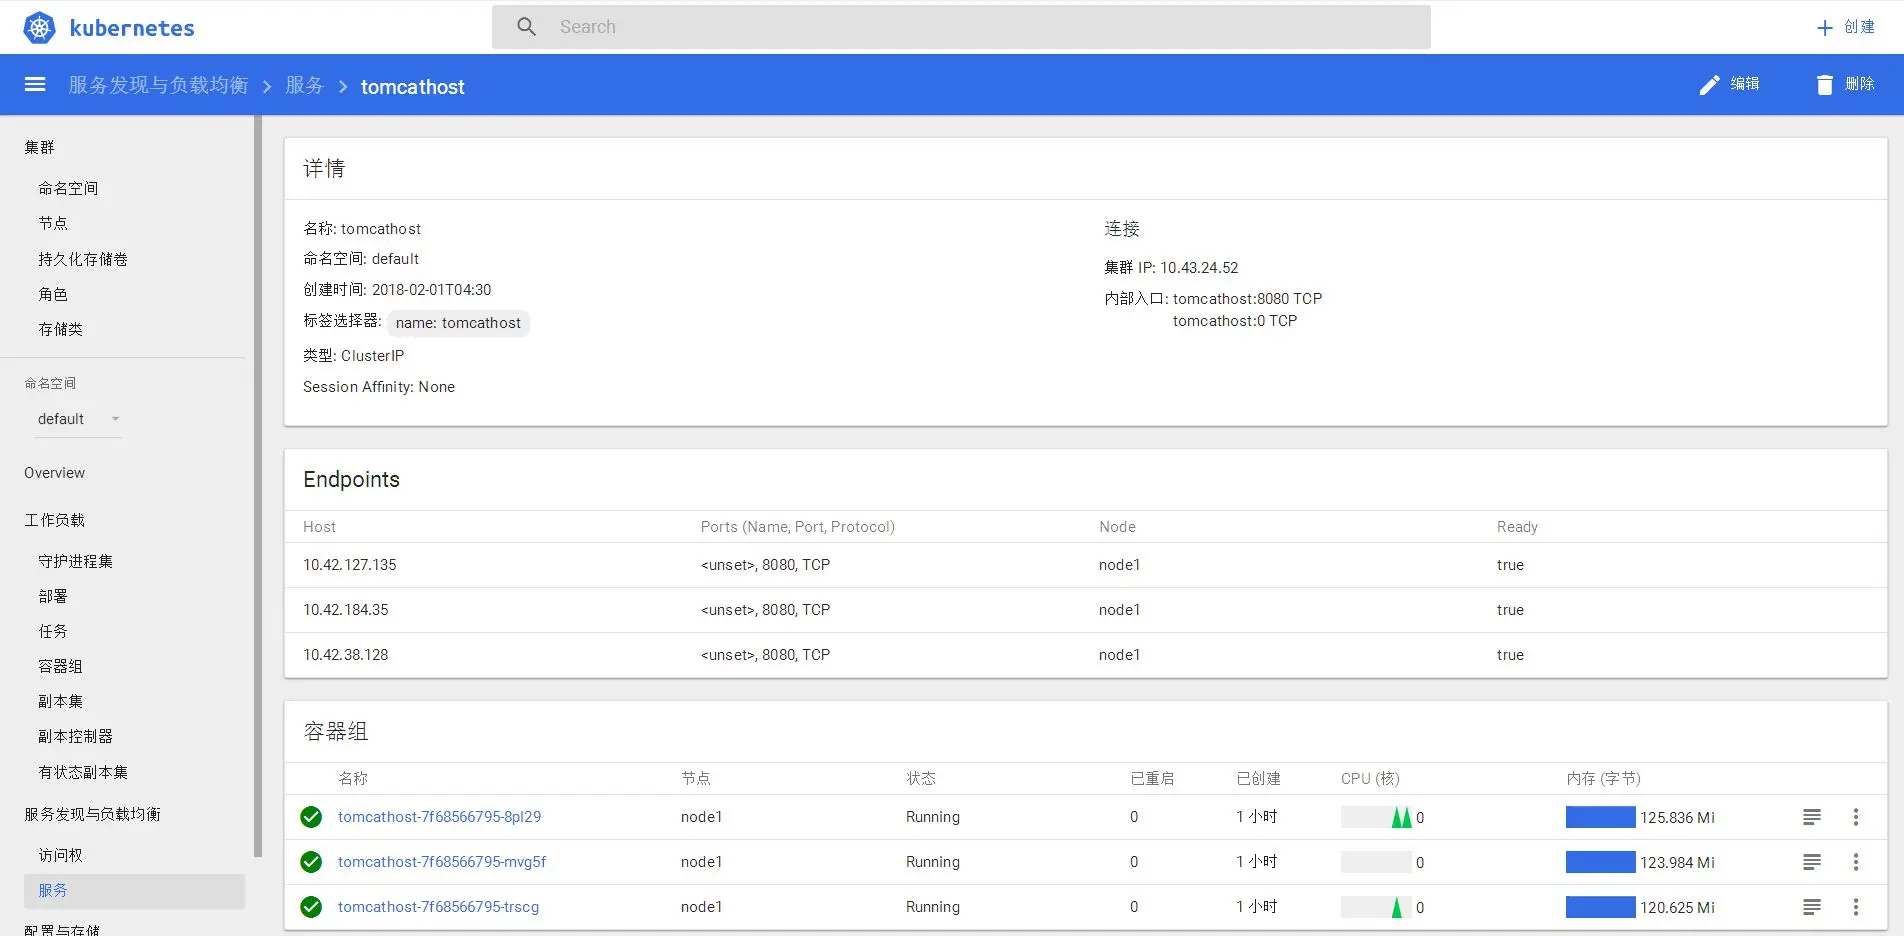This screenshot has height=936, width=1904.
Task: Click the 创建 button
Action: click(x=1846, y=27)
